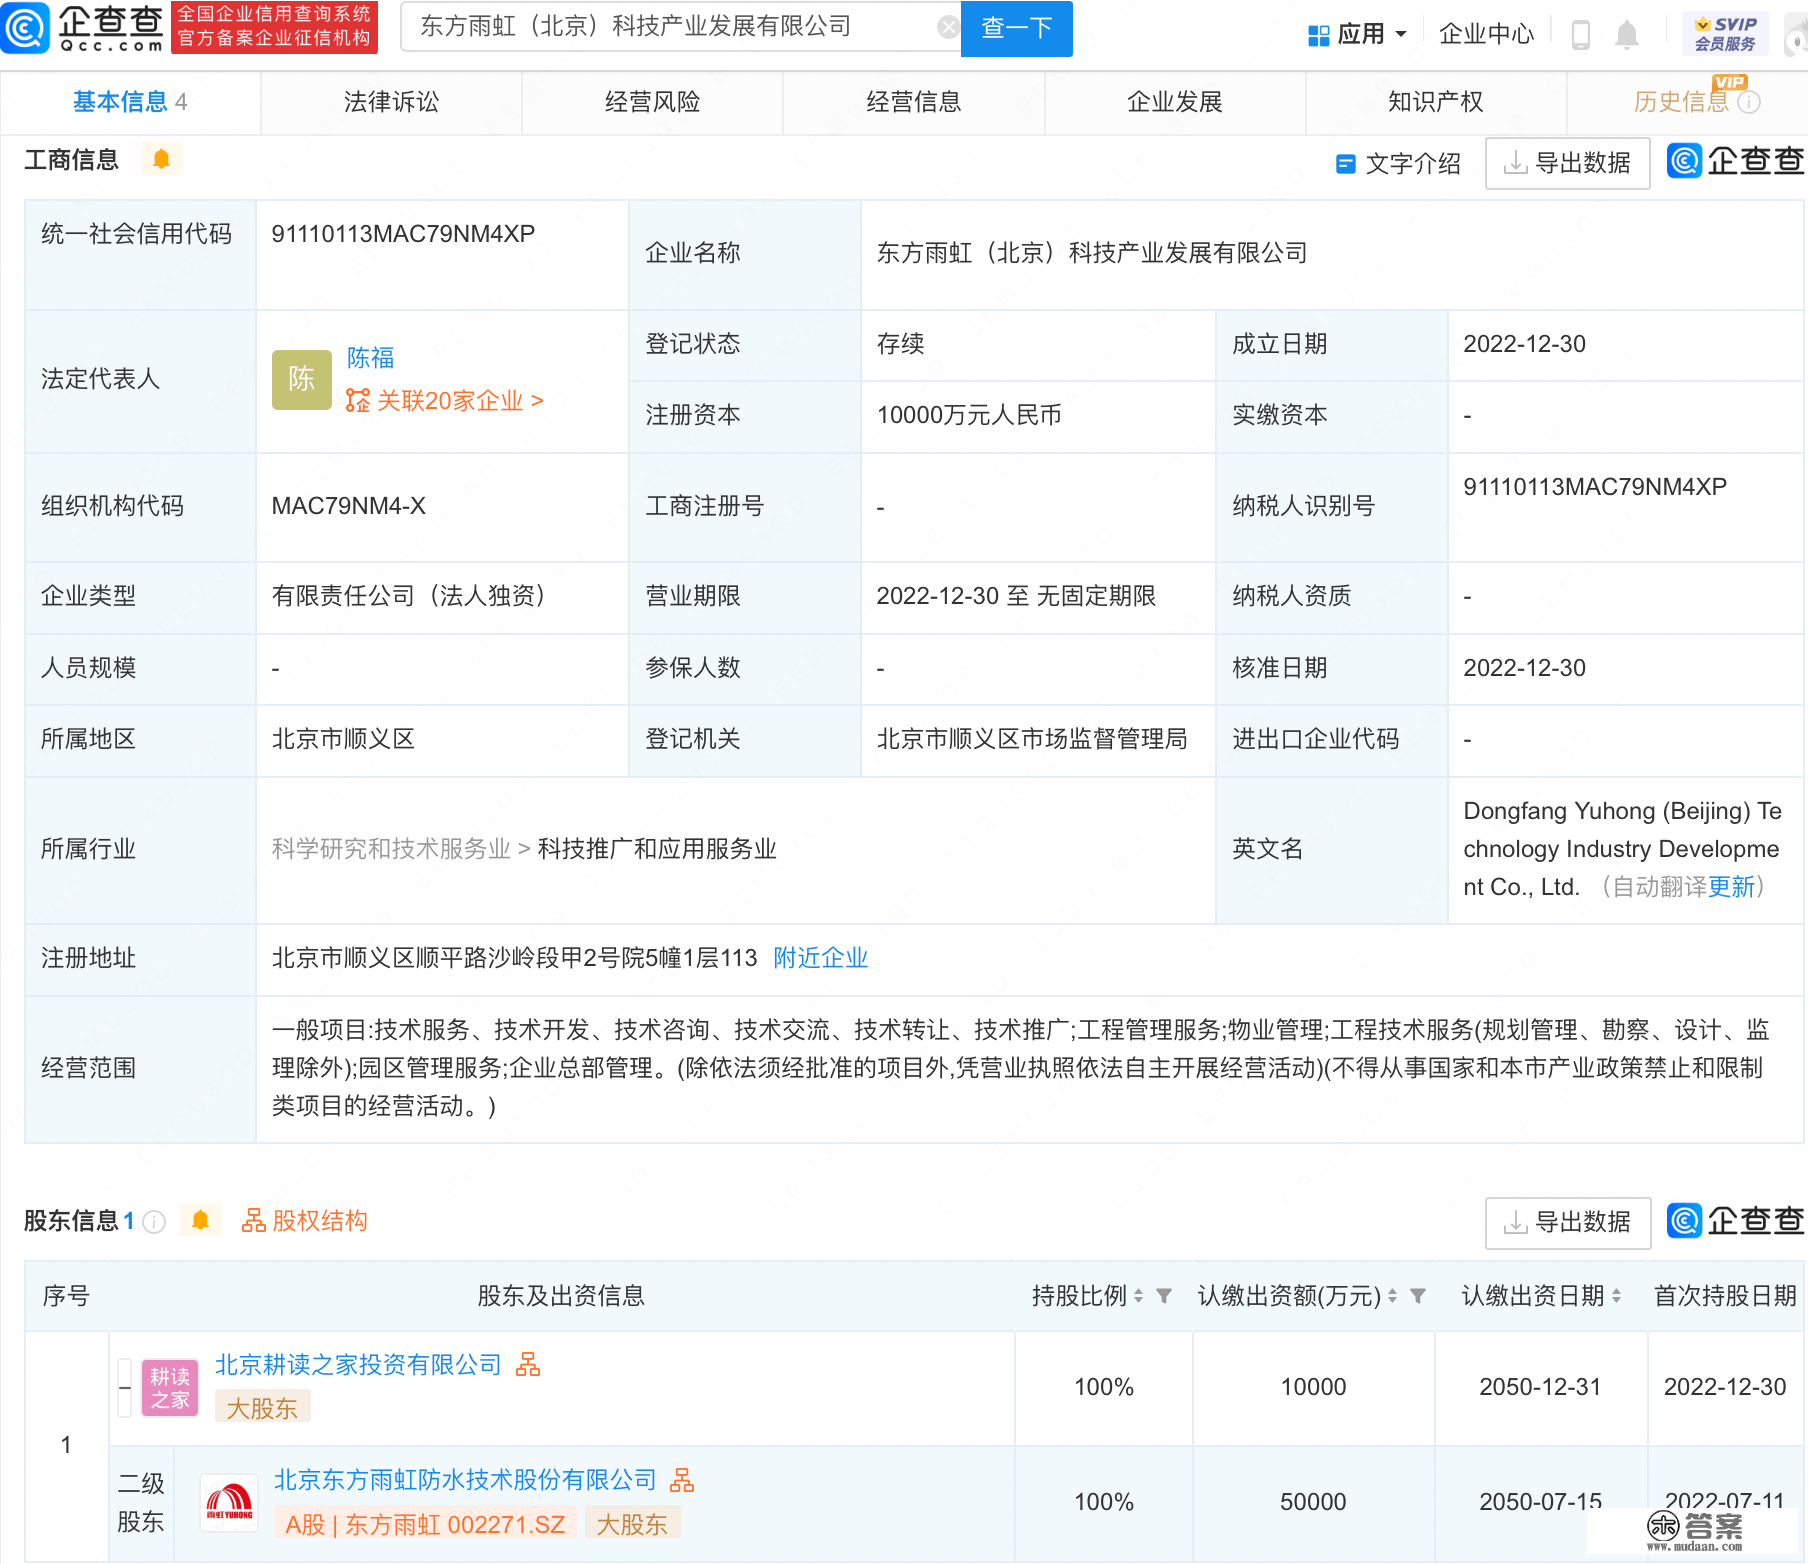
Task: Click 更新 link in English name cell
Action: (x=1731, y=887)
